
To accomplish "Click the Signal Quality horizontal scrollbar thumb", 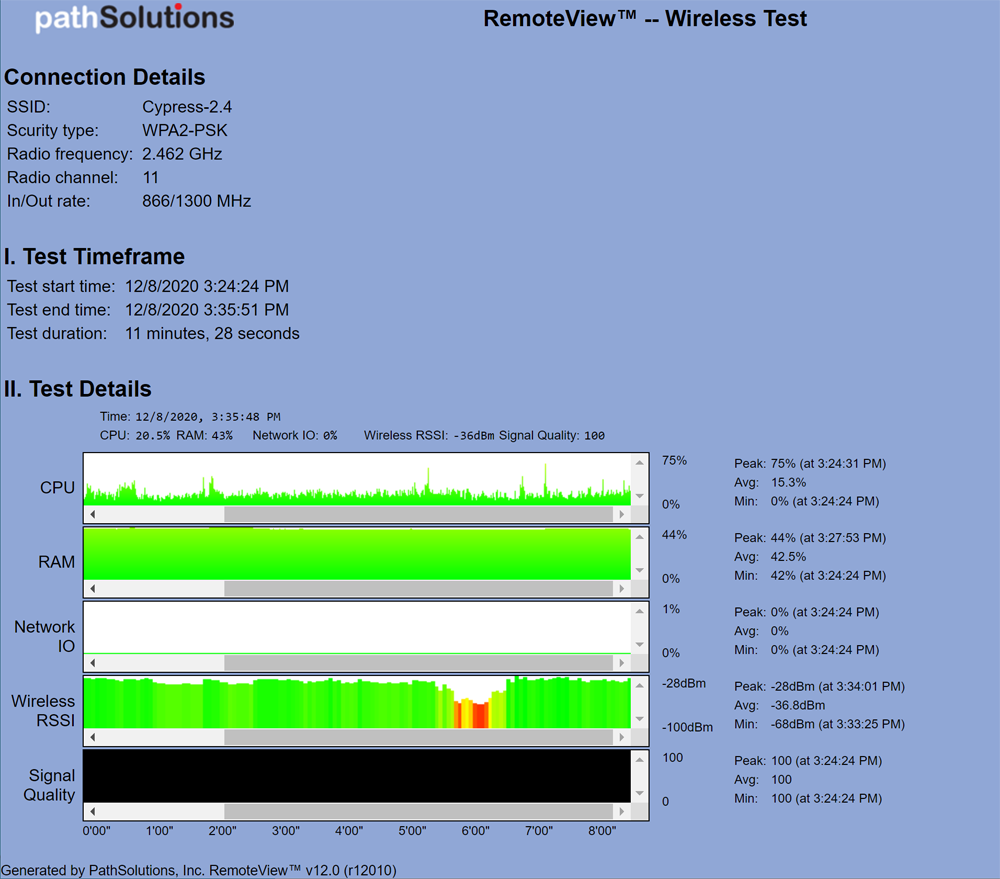I will coord(418,811).
